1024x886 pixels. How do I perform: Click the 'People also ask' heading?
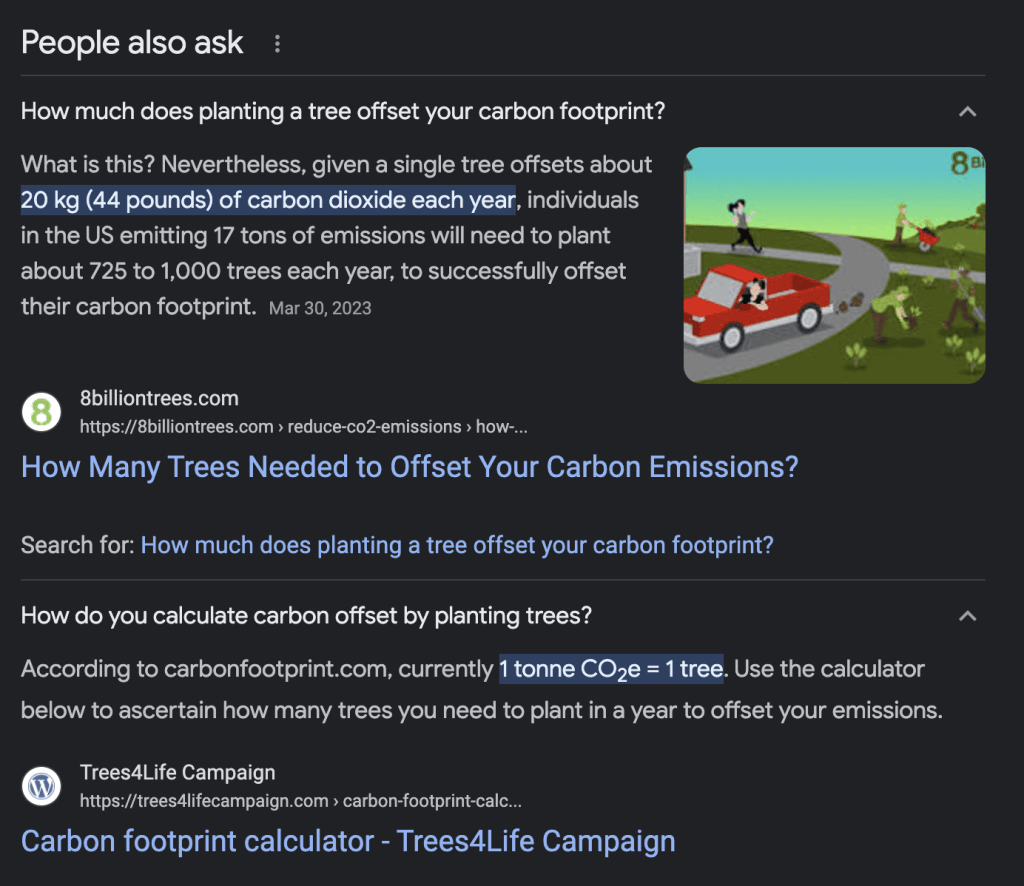[132, 43]
